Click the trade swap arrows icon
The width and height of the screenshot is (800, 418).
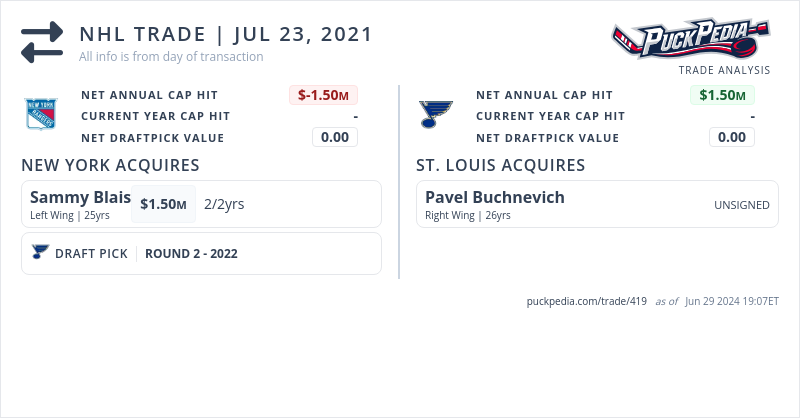click(42, 42)
